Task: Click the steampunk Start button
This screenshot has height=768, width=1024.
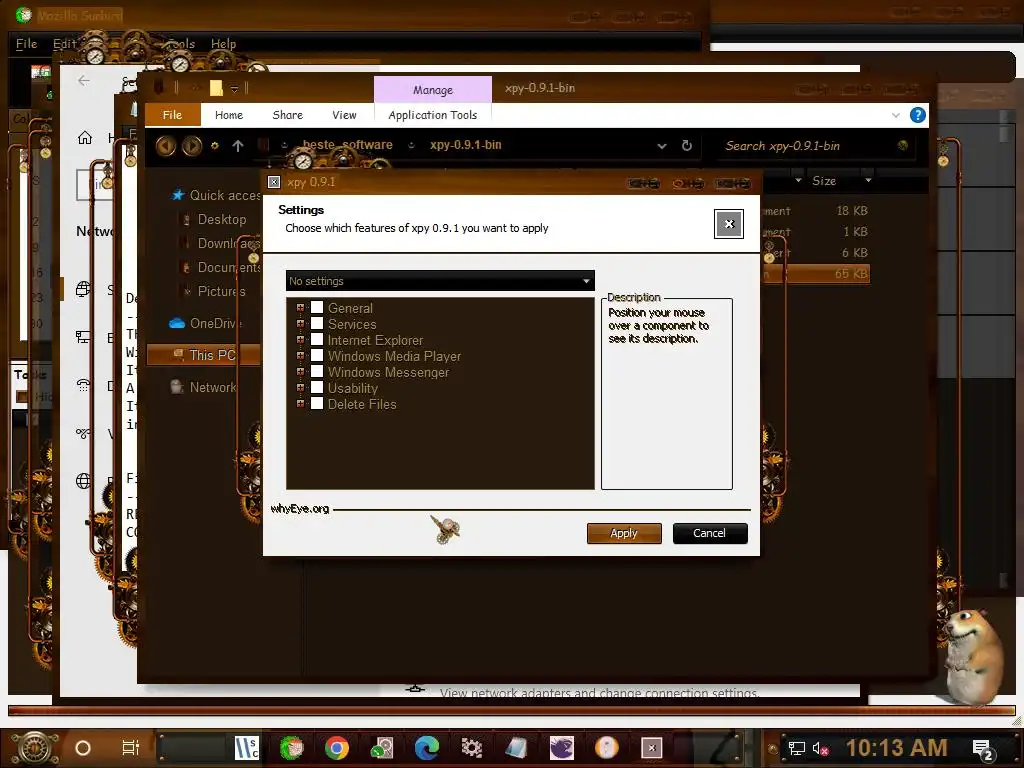Action: (x=35, y=748)
